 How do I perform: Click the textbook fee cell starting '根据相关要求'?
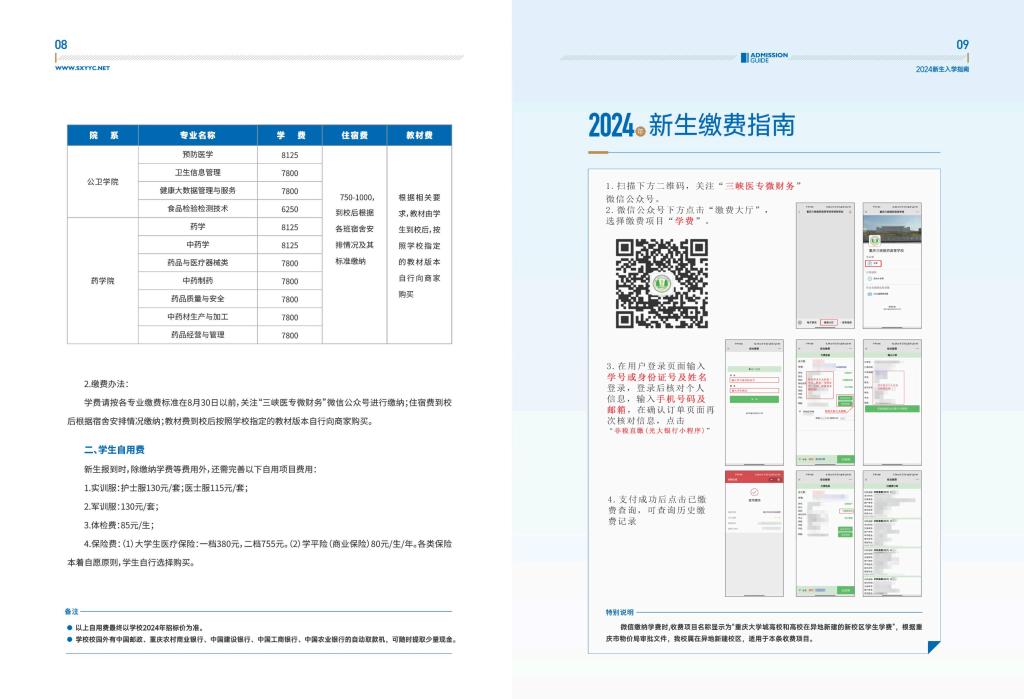click(419, 246)
